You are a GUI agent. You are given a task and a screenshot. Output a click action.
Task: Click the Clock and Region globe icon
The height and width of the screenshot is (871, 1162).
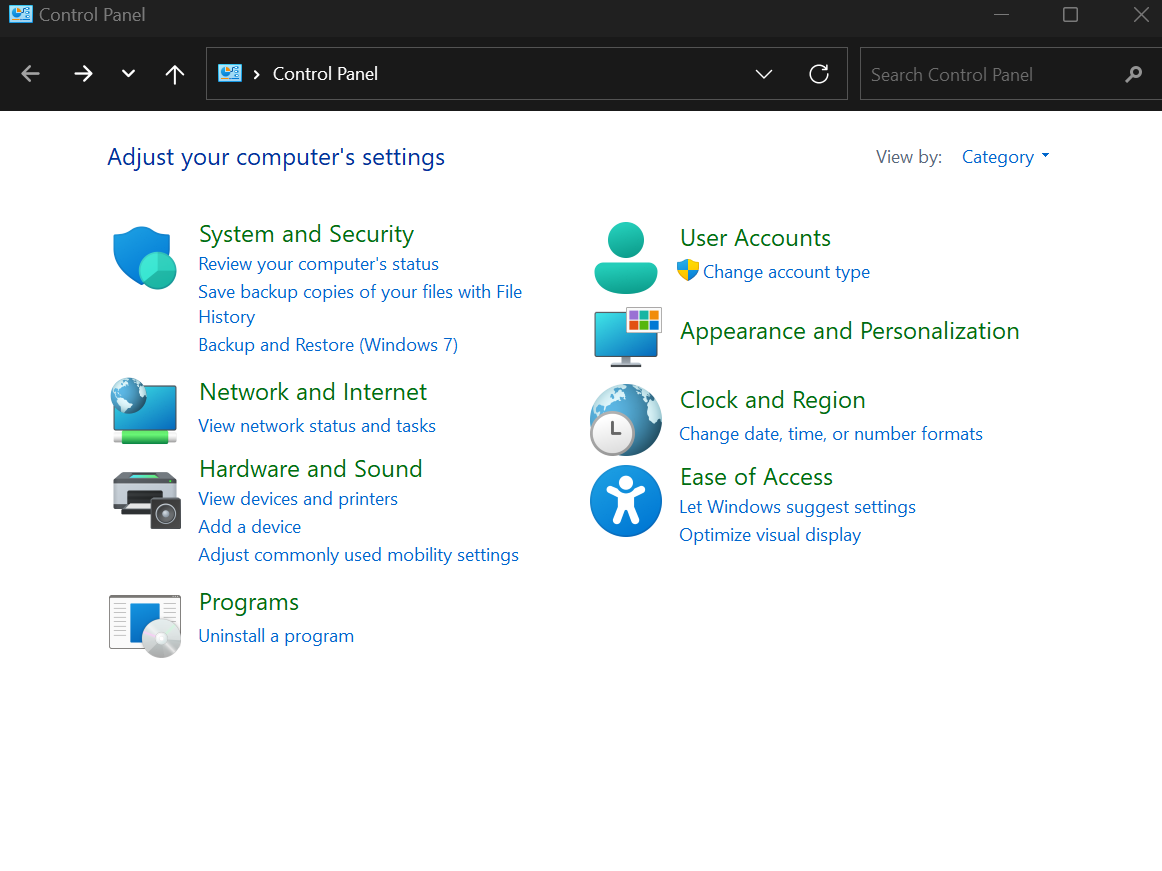click(x=626, y=420)
